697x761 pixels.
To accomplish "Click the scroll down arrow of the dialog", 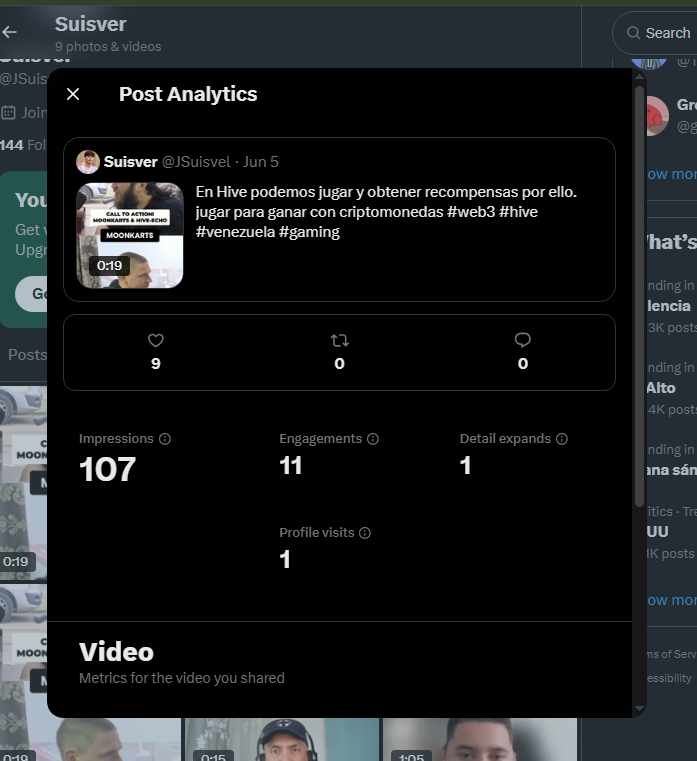I will 639,709.
